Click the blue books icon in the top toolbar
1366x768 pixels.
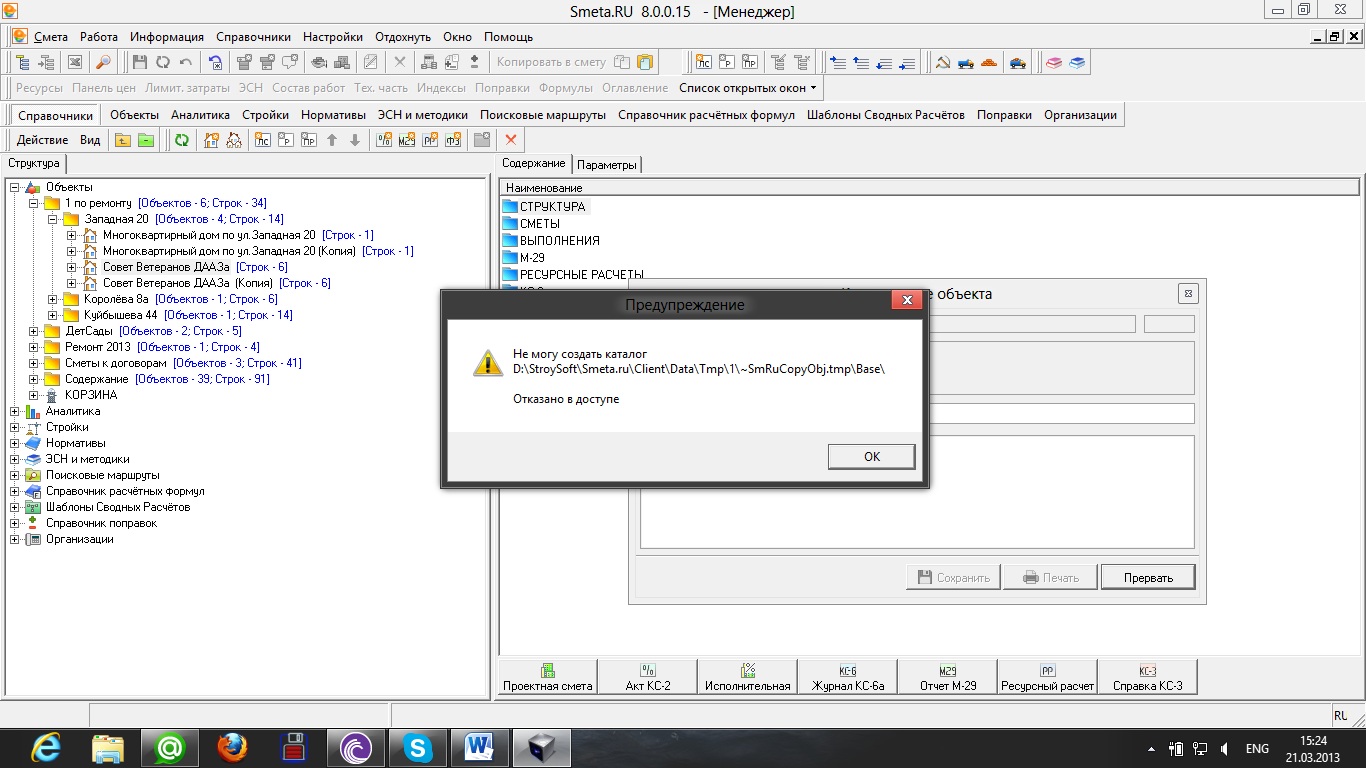[1077, 62]
